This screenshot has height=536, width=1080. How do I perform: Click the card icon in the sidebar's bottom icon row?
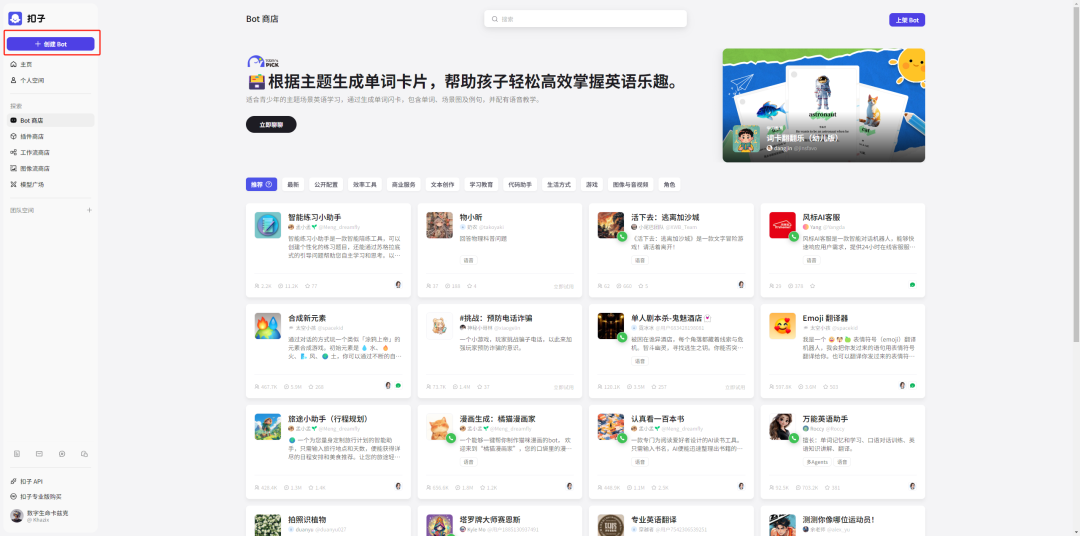[39, 454]
